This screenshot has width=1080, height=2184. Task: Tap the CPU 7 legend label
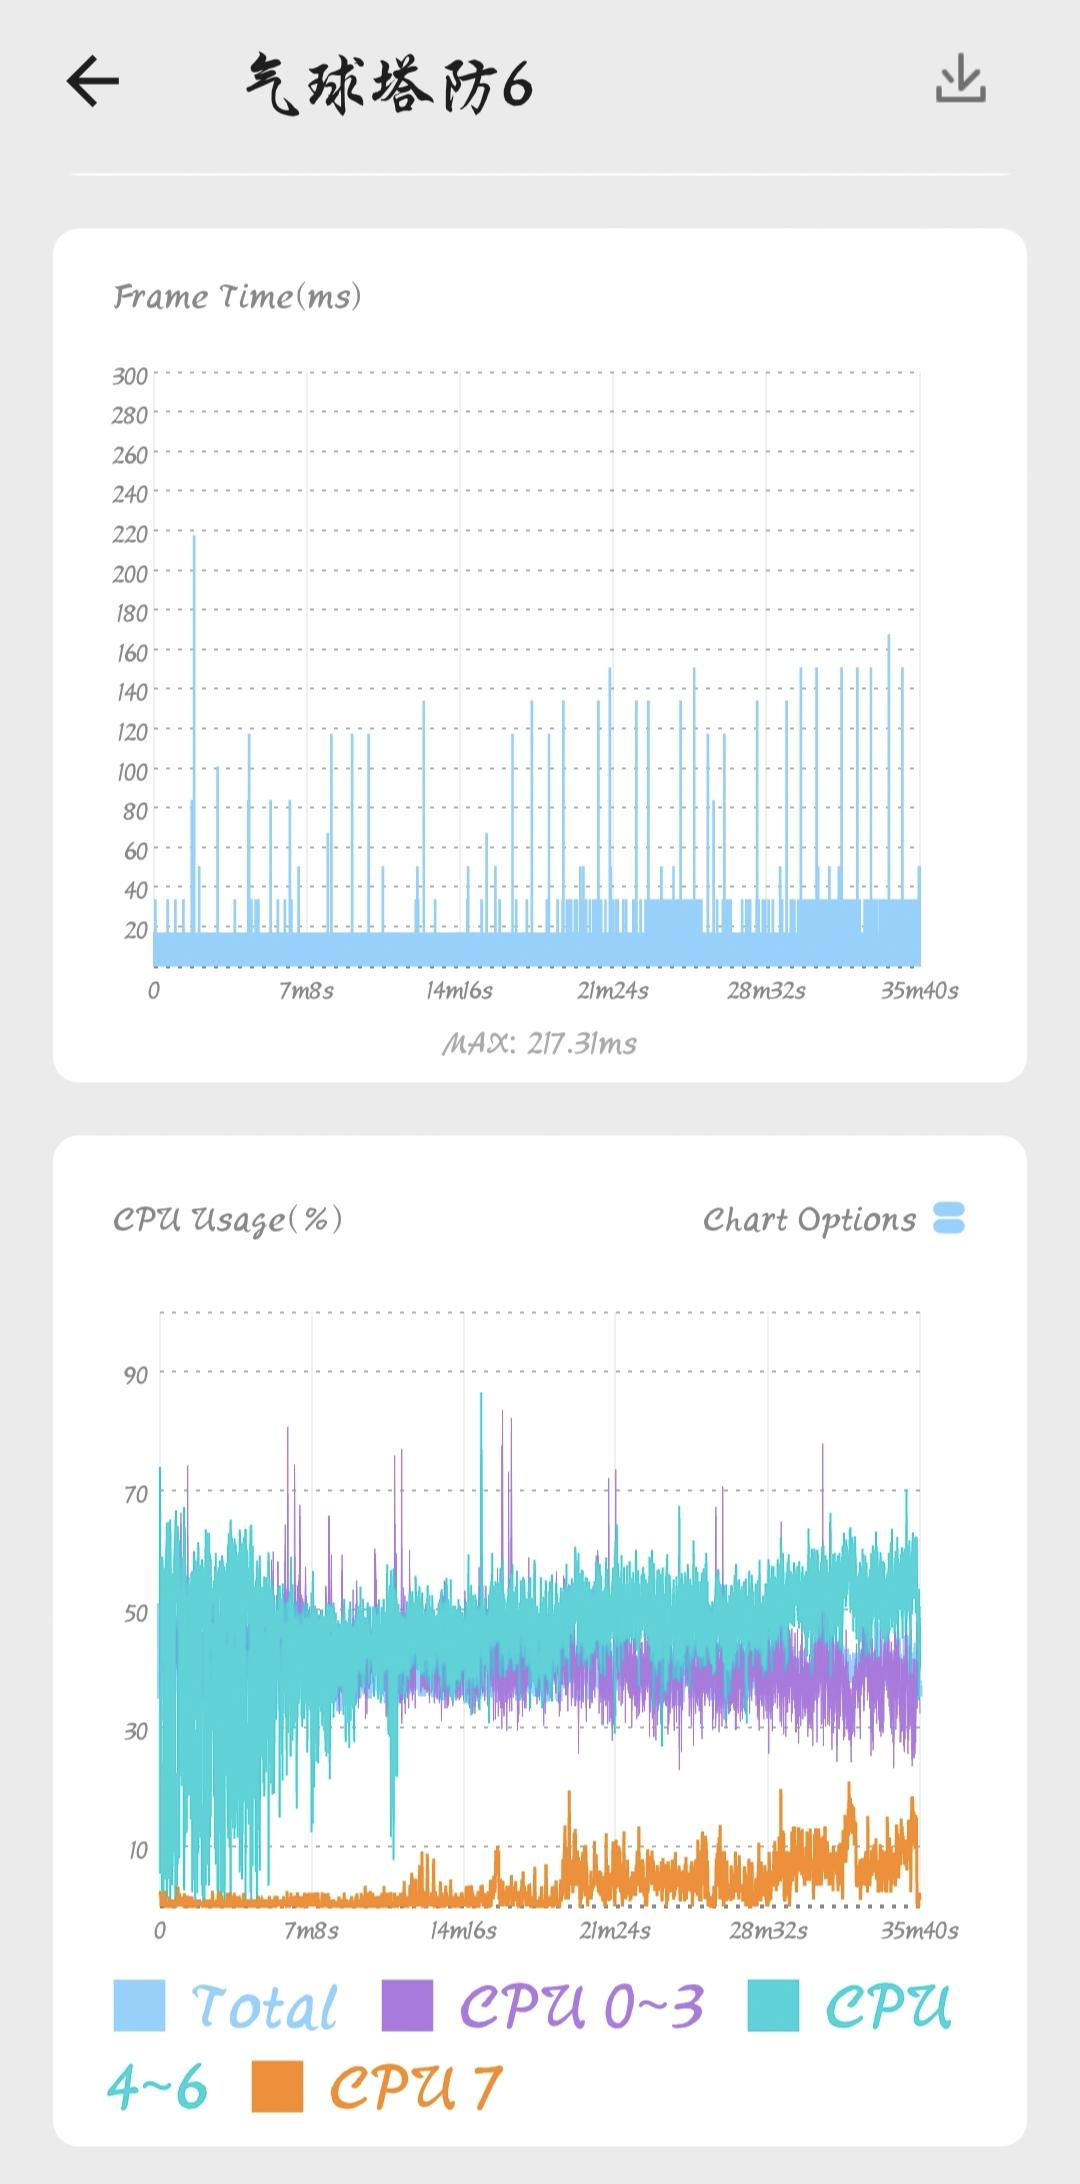point(415,2088)
